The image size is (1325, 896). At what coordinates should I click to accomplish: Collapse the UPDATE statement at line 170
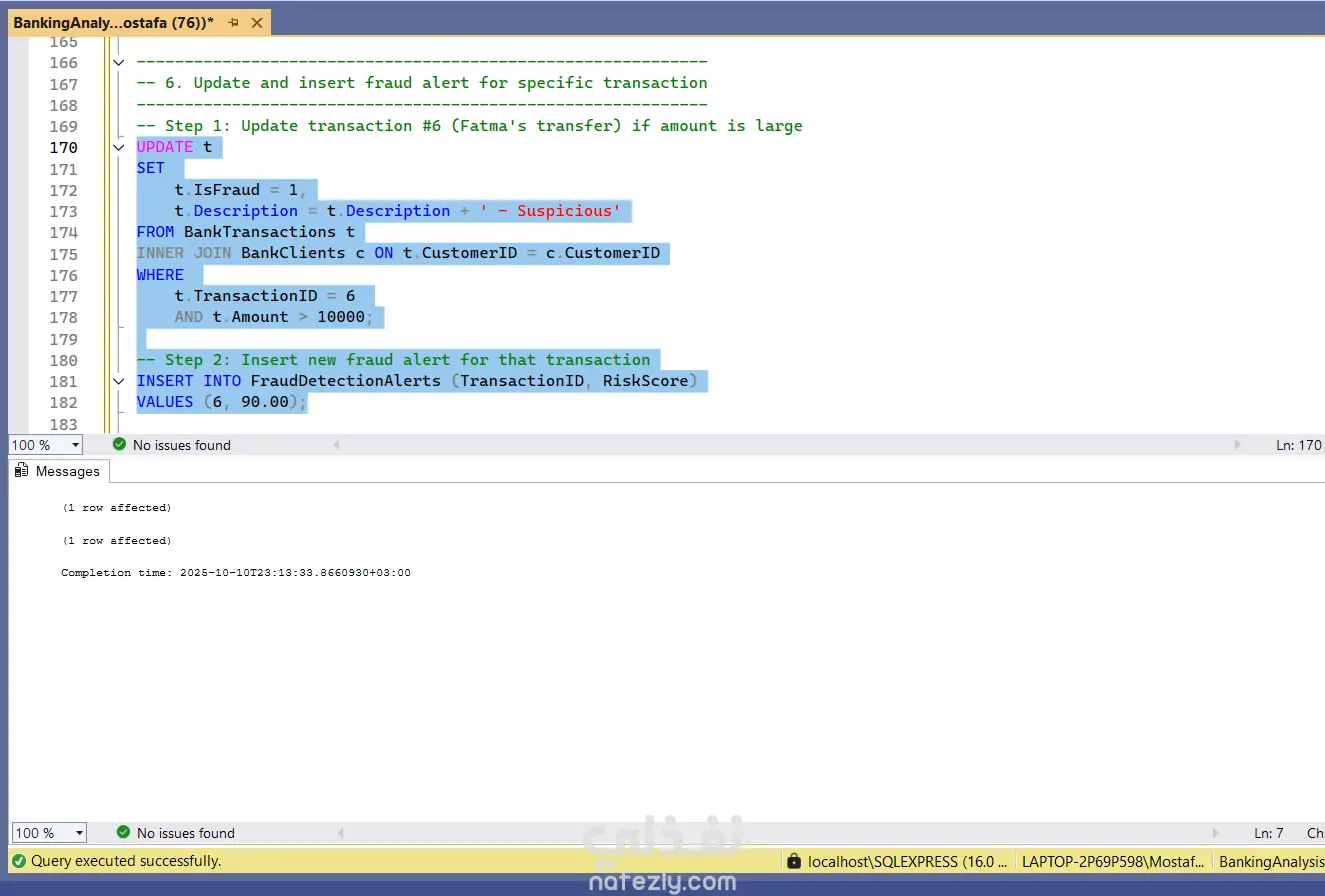(118, 147)
